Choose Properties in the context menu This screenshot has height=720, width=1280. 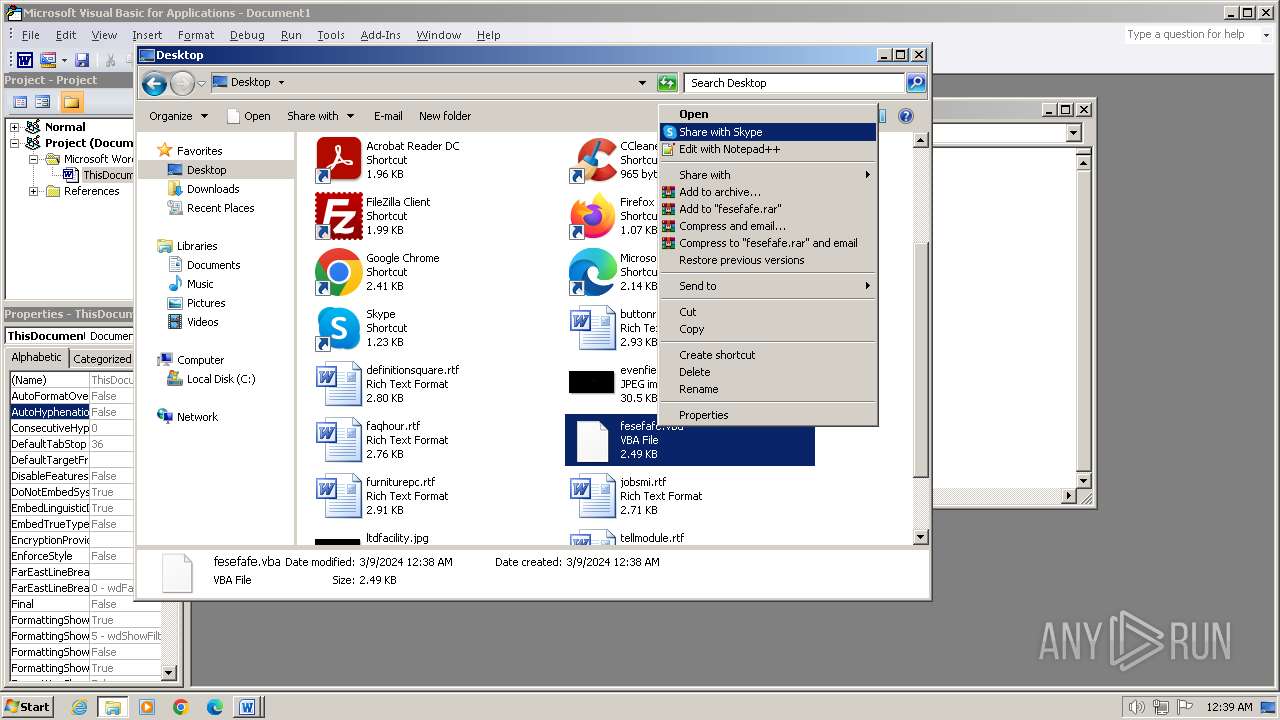(768, 415)
